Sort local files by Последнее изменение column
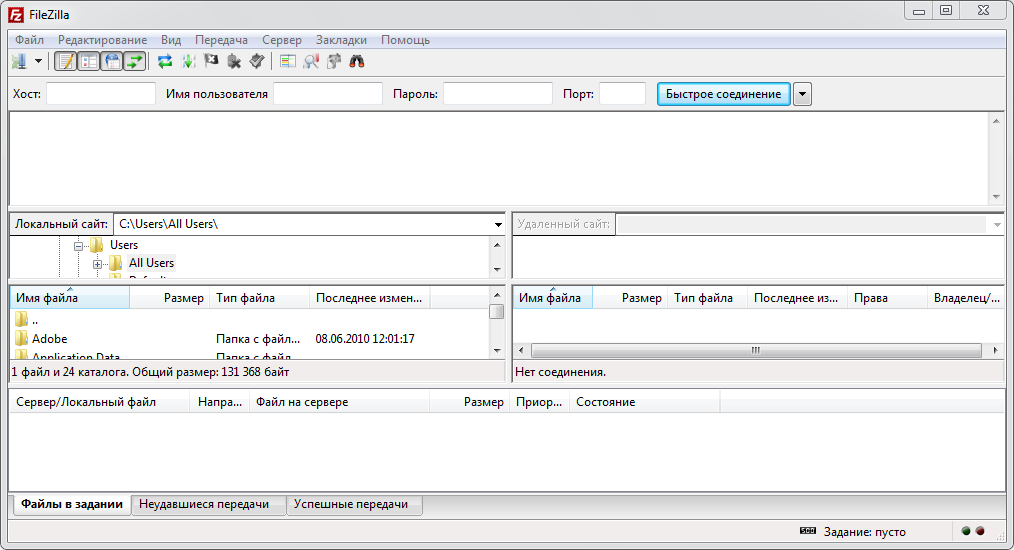The height and width of the screenshot is (550, 1014). click(370, 298)
